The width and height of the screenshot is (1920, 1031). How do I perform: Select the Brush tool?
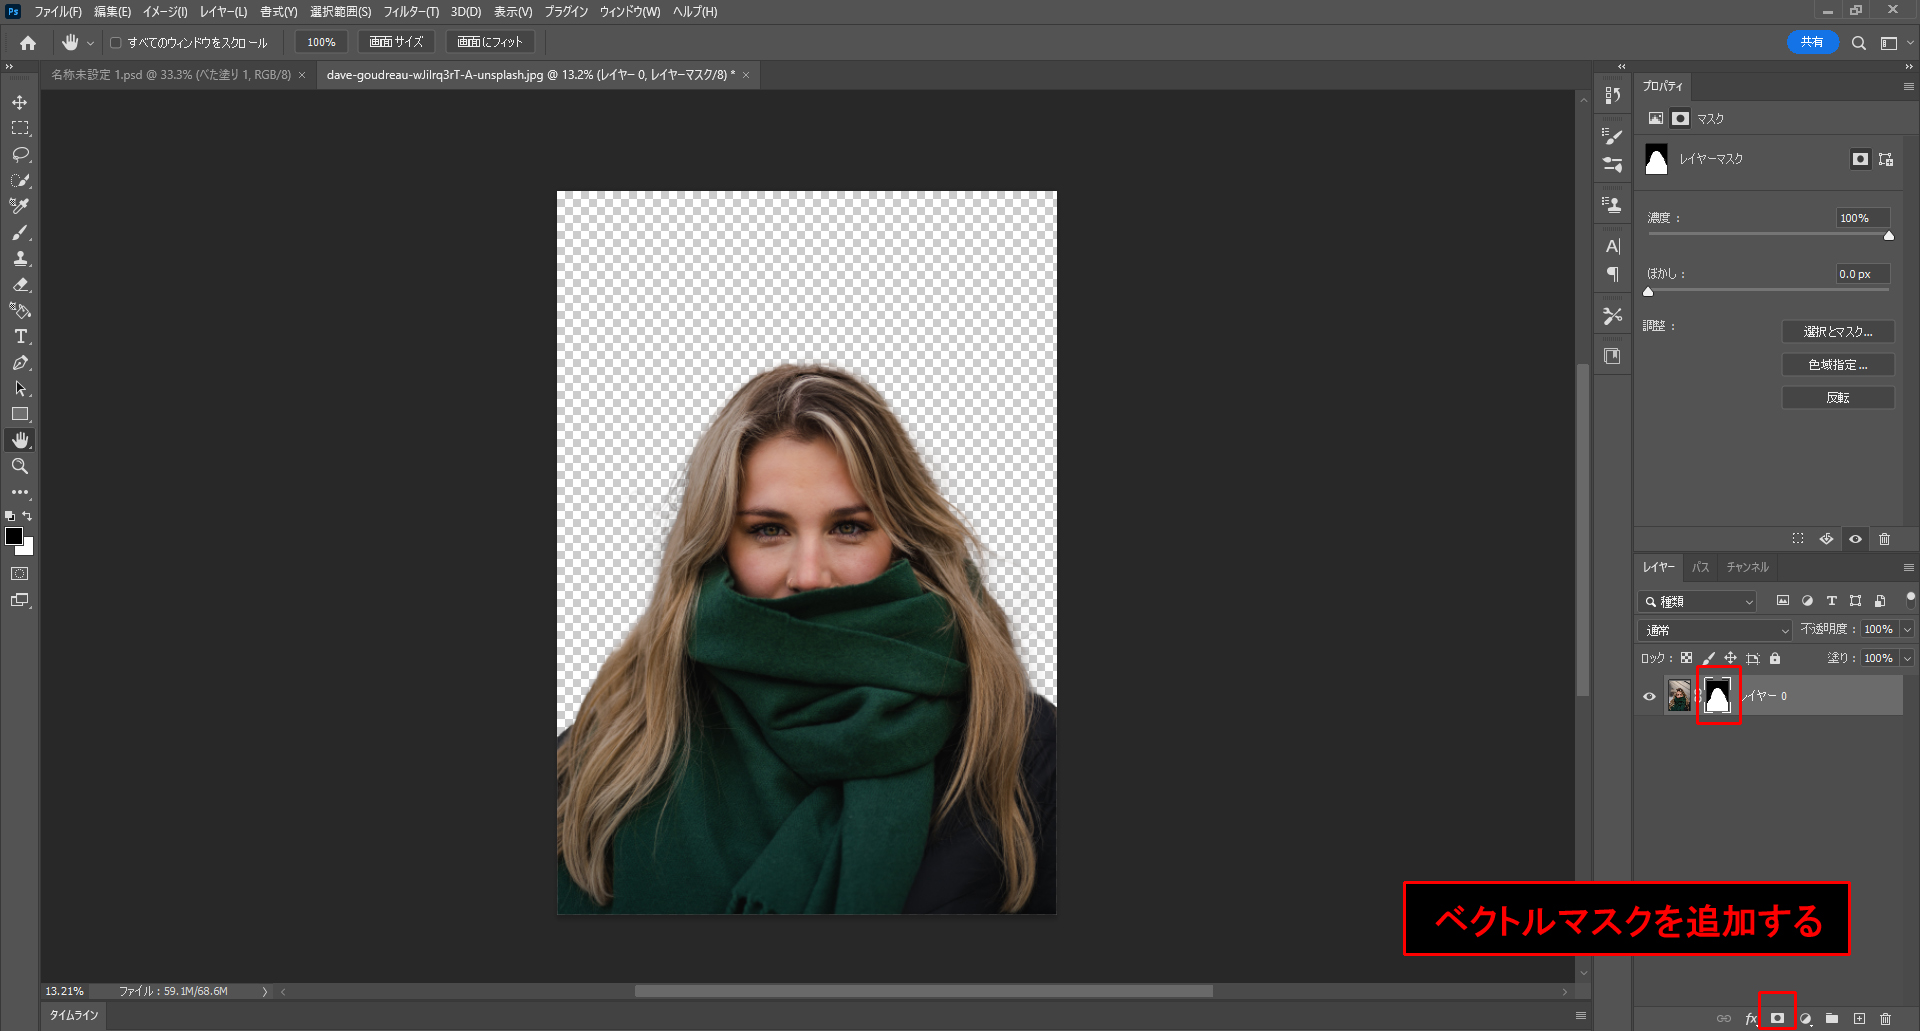[20, 233]
